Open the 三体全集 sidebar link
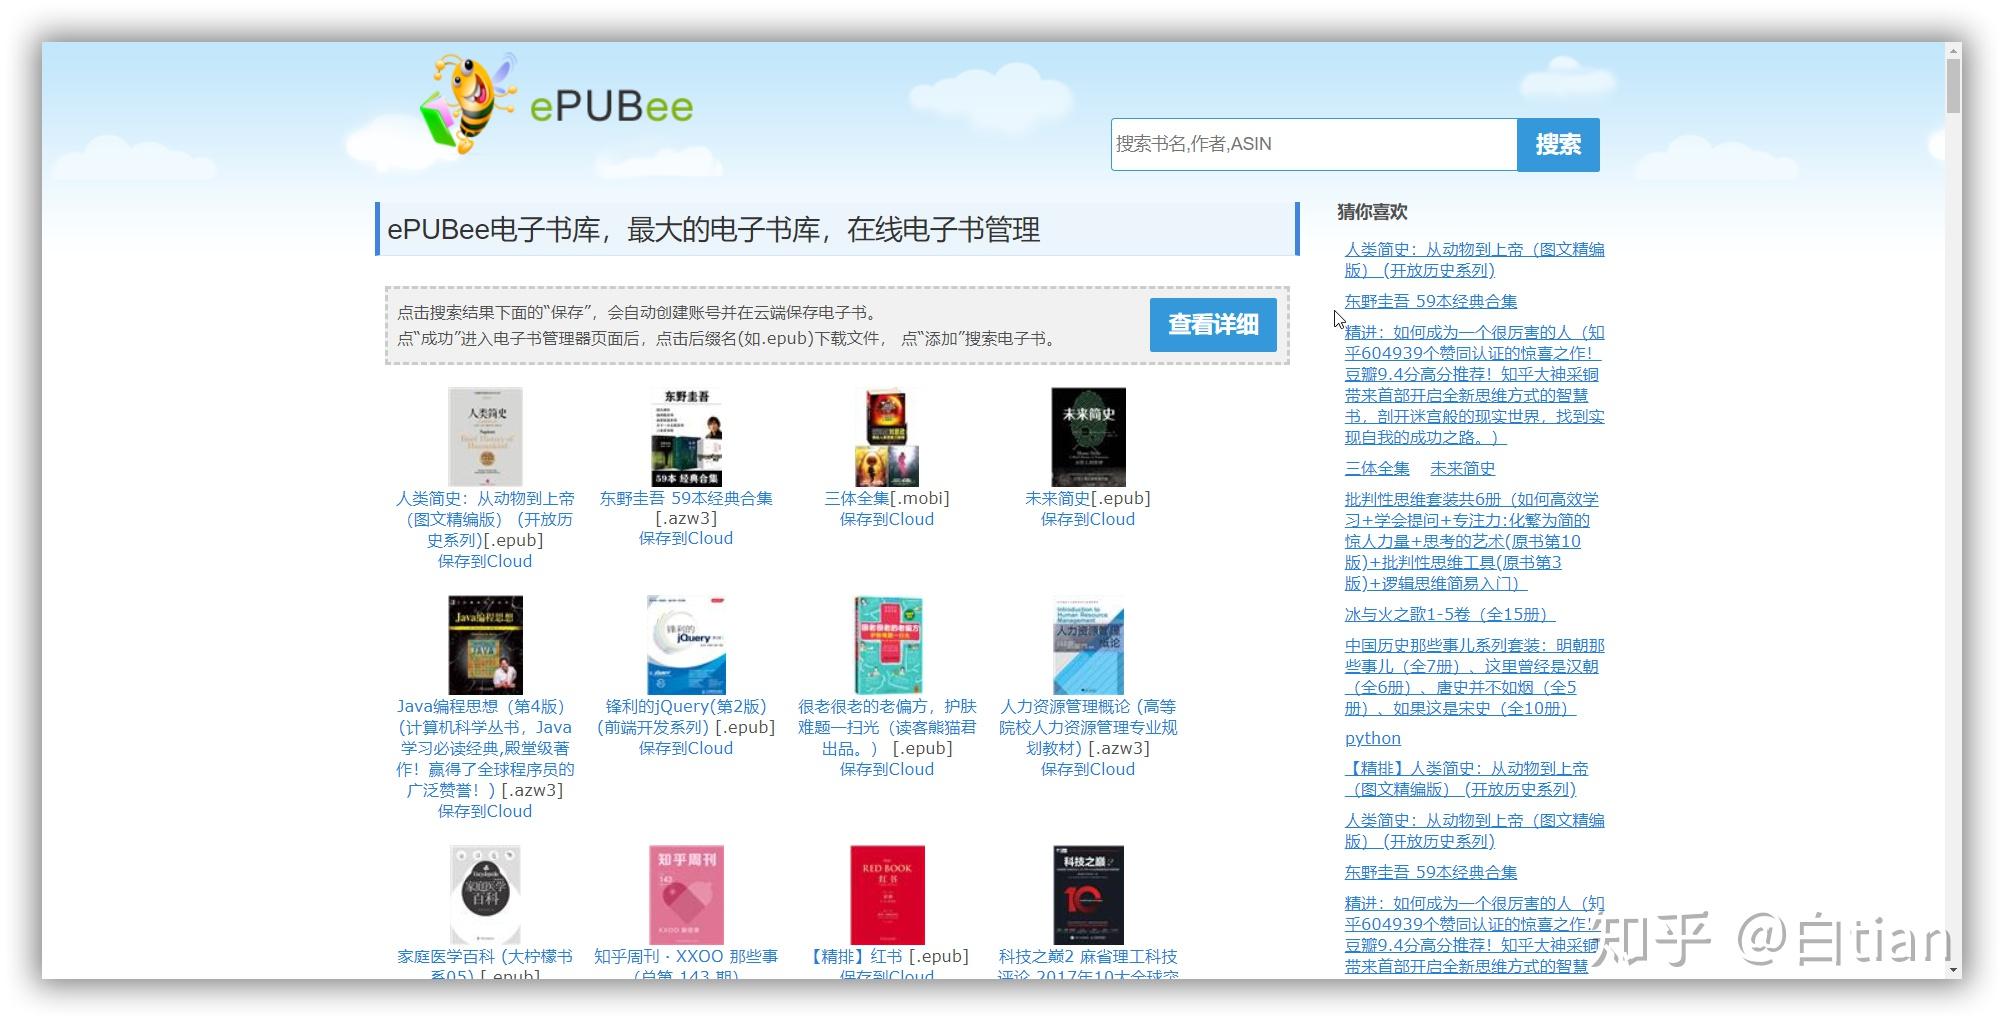 tap(1376, 468)
